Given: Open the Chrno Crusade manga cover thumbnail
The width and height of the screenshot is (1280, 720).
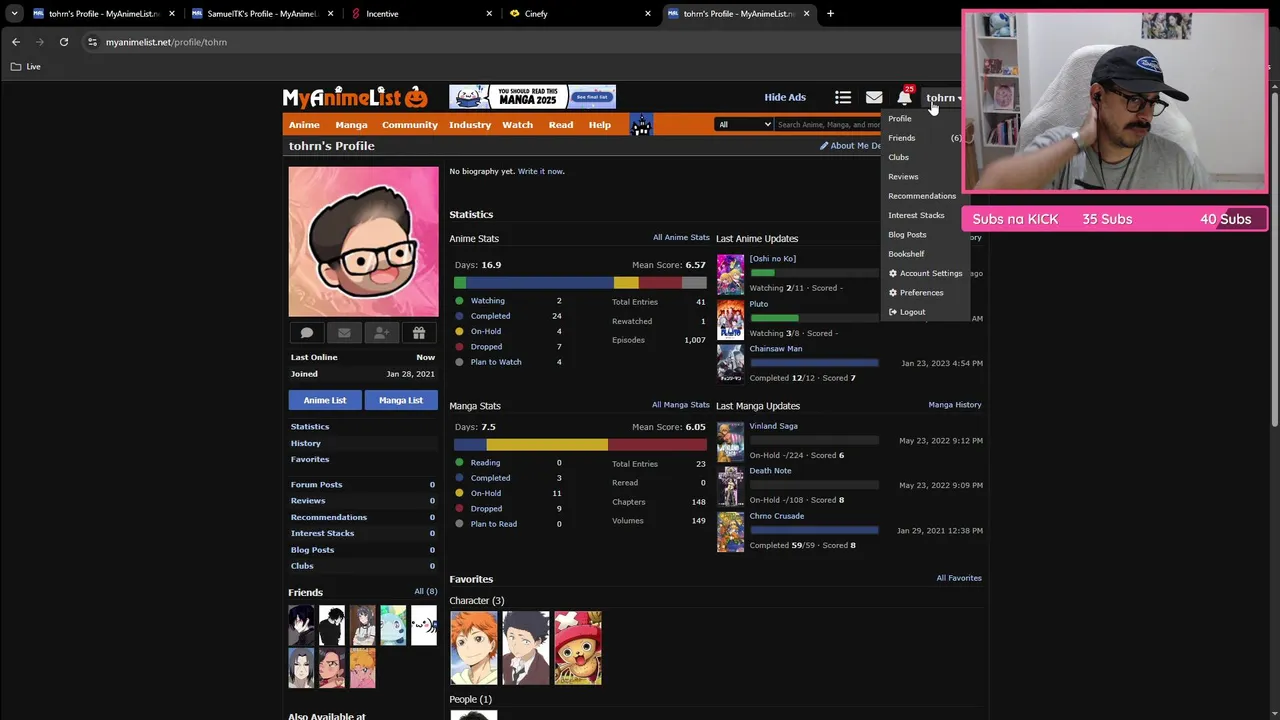Looking at the screenshot, I should click(730, 532).
